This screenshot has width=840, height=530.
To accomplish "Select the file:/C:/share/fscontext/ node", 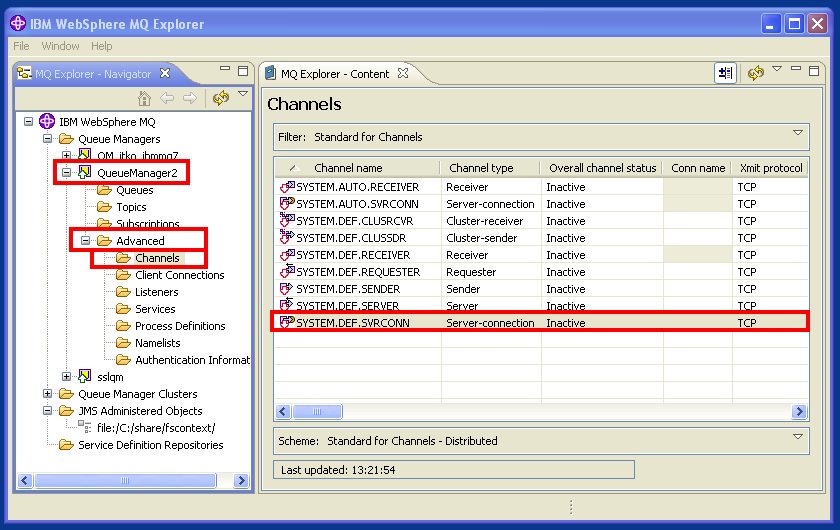I will pos(156,428).
